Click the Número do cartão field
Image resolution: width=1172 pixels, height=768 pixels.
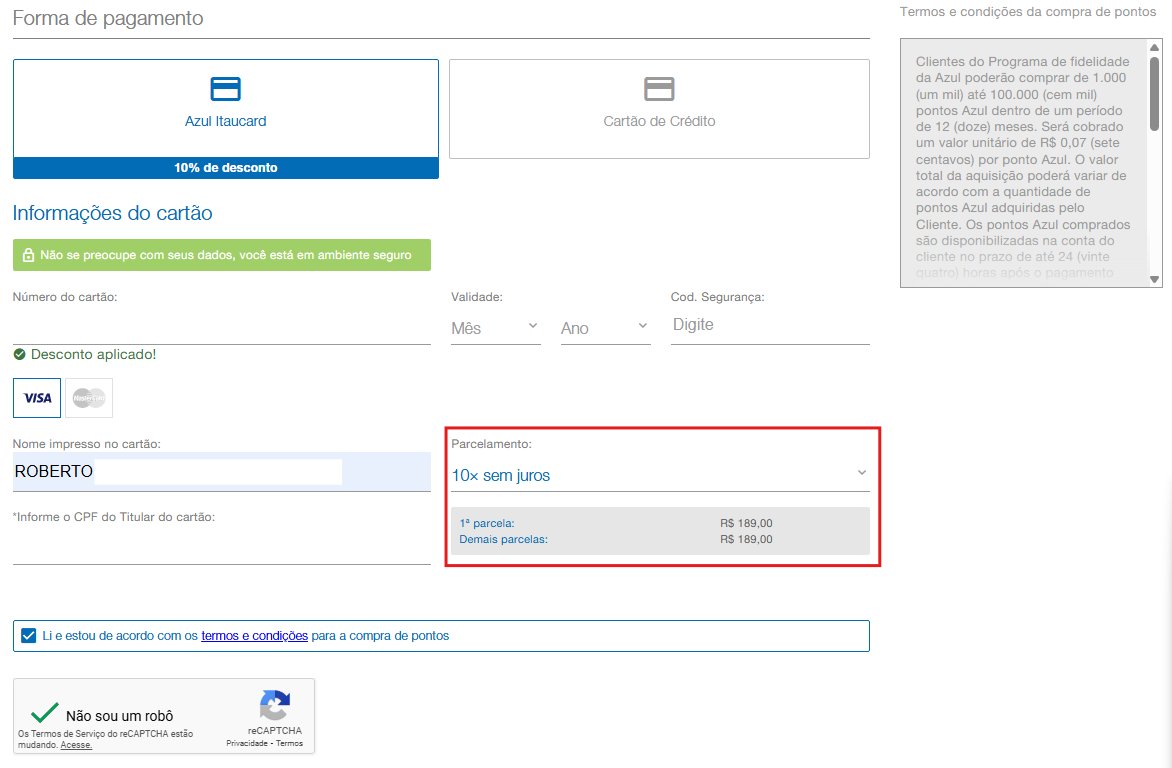coord(221,327)
